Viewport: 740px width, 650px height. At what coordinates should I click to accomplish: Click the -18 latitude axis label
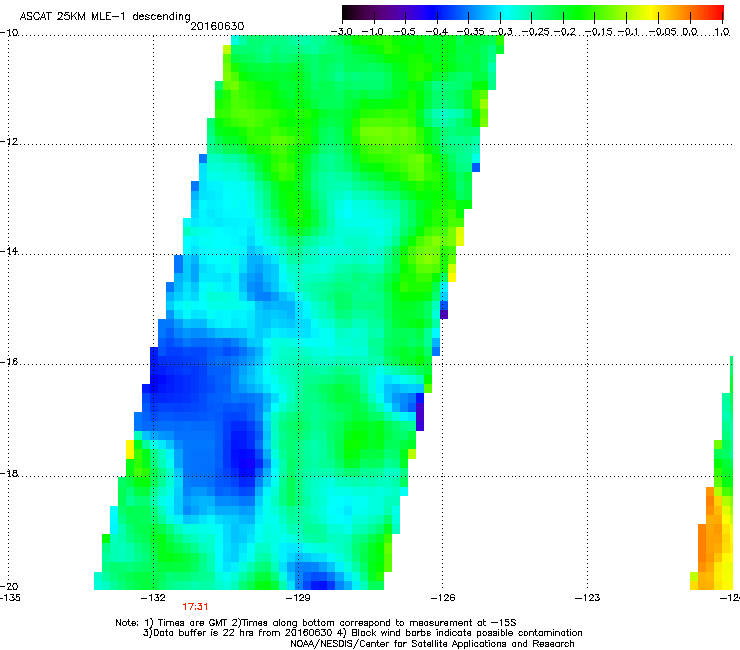[x=9, y=473]
